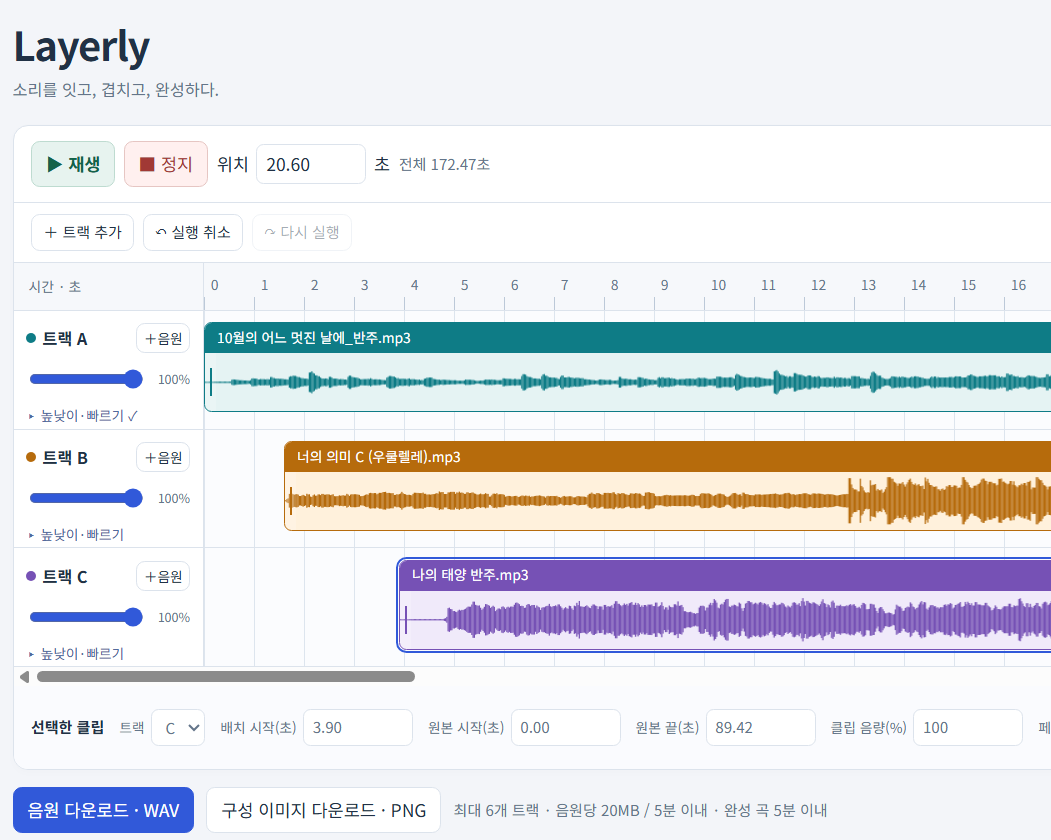Undo with the 실행 취소 button
This screenshot has height=840, width=1051.
pos(193,233)
